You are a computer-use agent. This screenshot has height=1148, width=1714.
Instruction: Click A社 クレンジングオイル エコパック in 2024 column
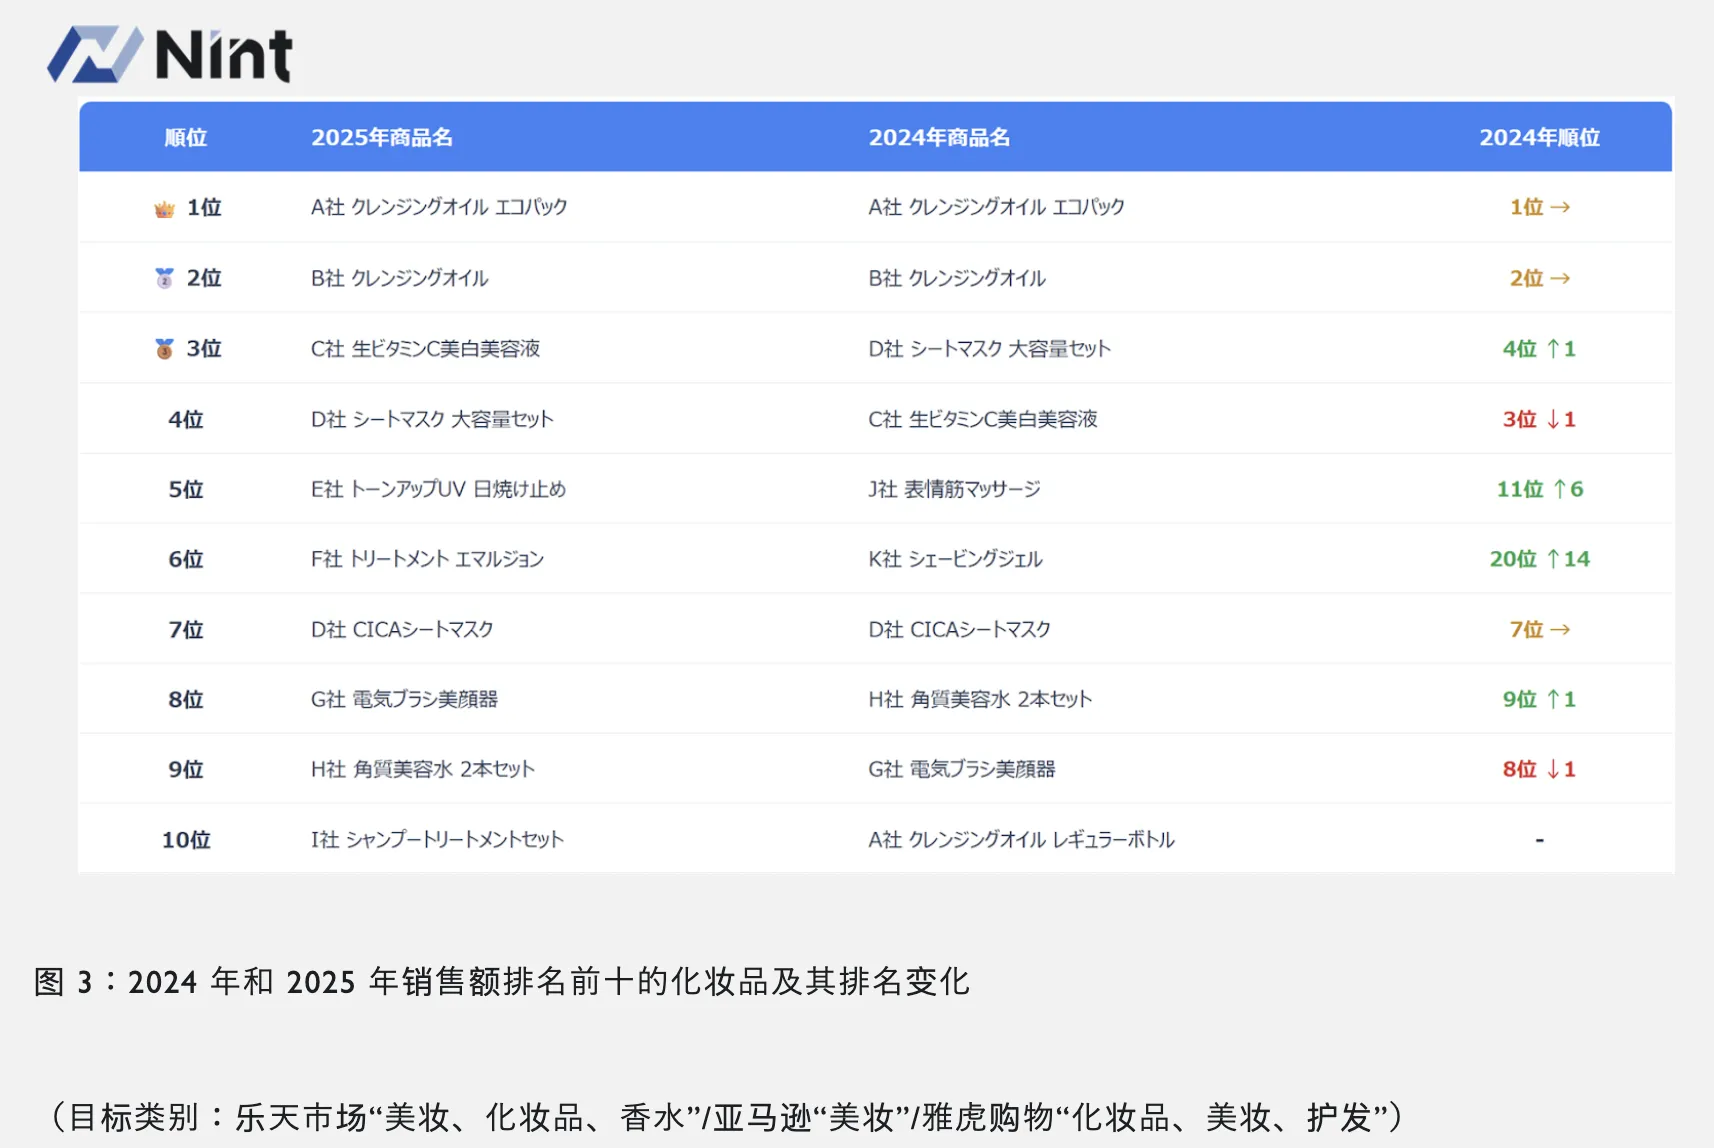[x=996, y=207]
